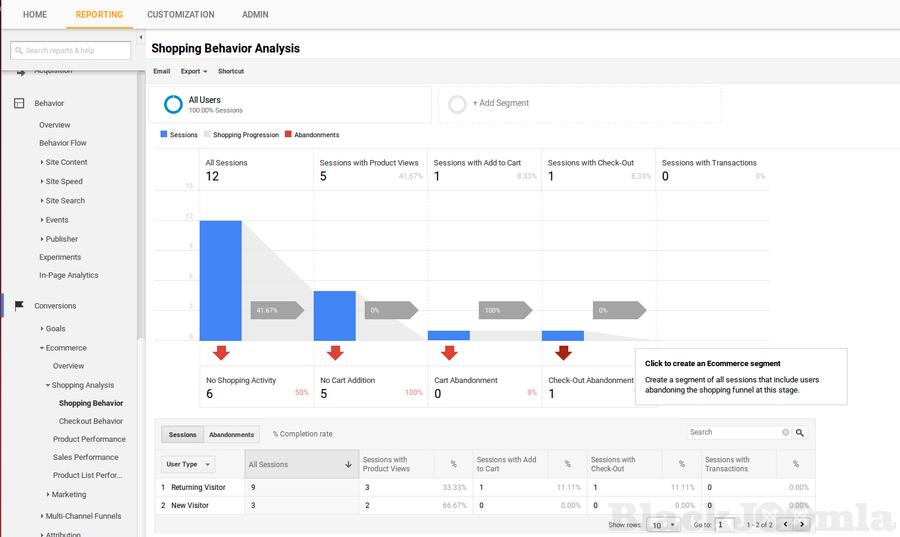
Task: Switch to the Admin tab
Action: (255, 15)
